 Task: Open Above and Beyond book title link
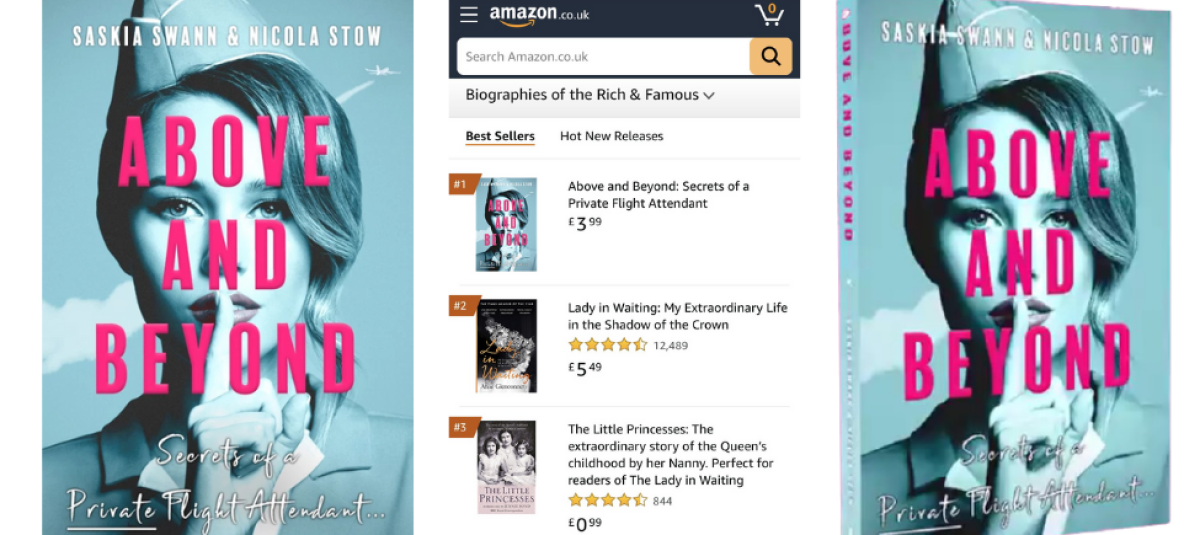pyautogui.click(x=658, y=194)
